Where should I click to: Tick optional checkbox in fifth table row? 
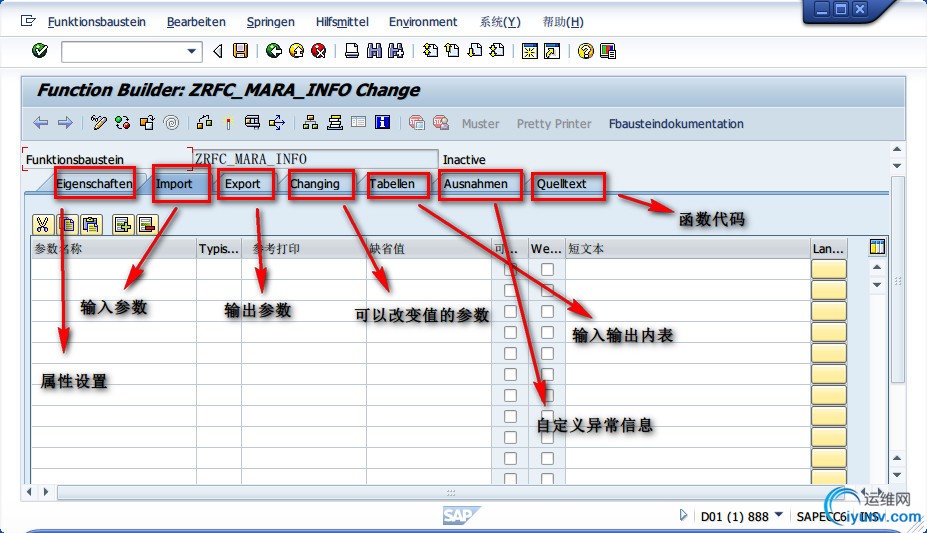tap(510, 353)
